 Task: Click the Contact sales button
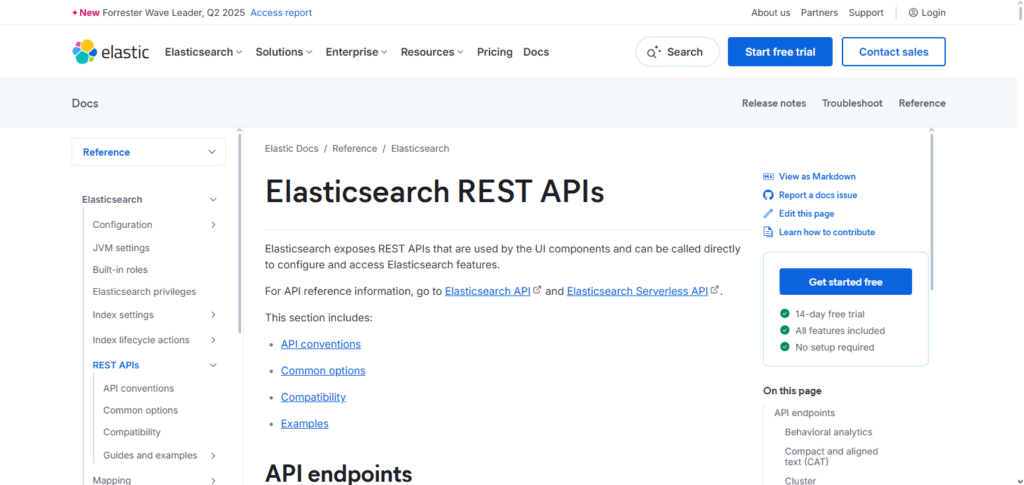click(893, 52)
